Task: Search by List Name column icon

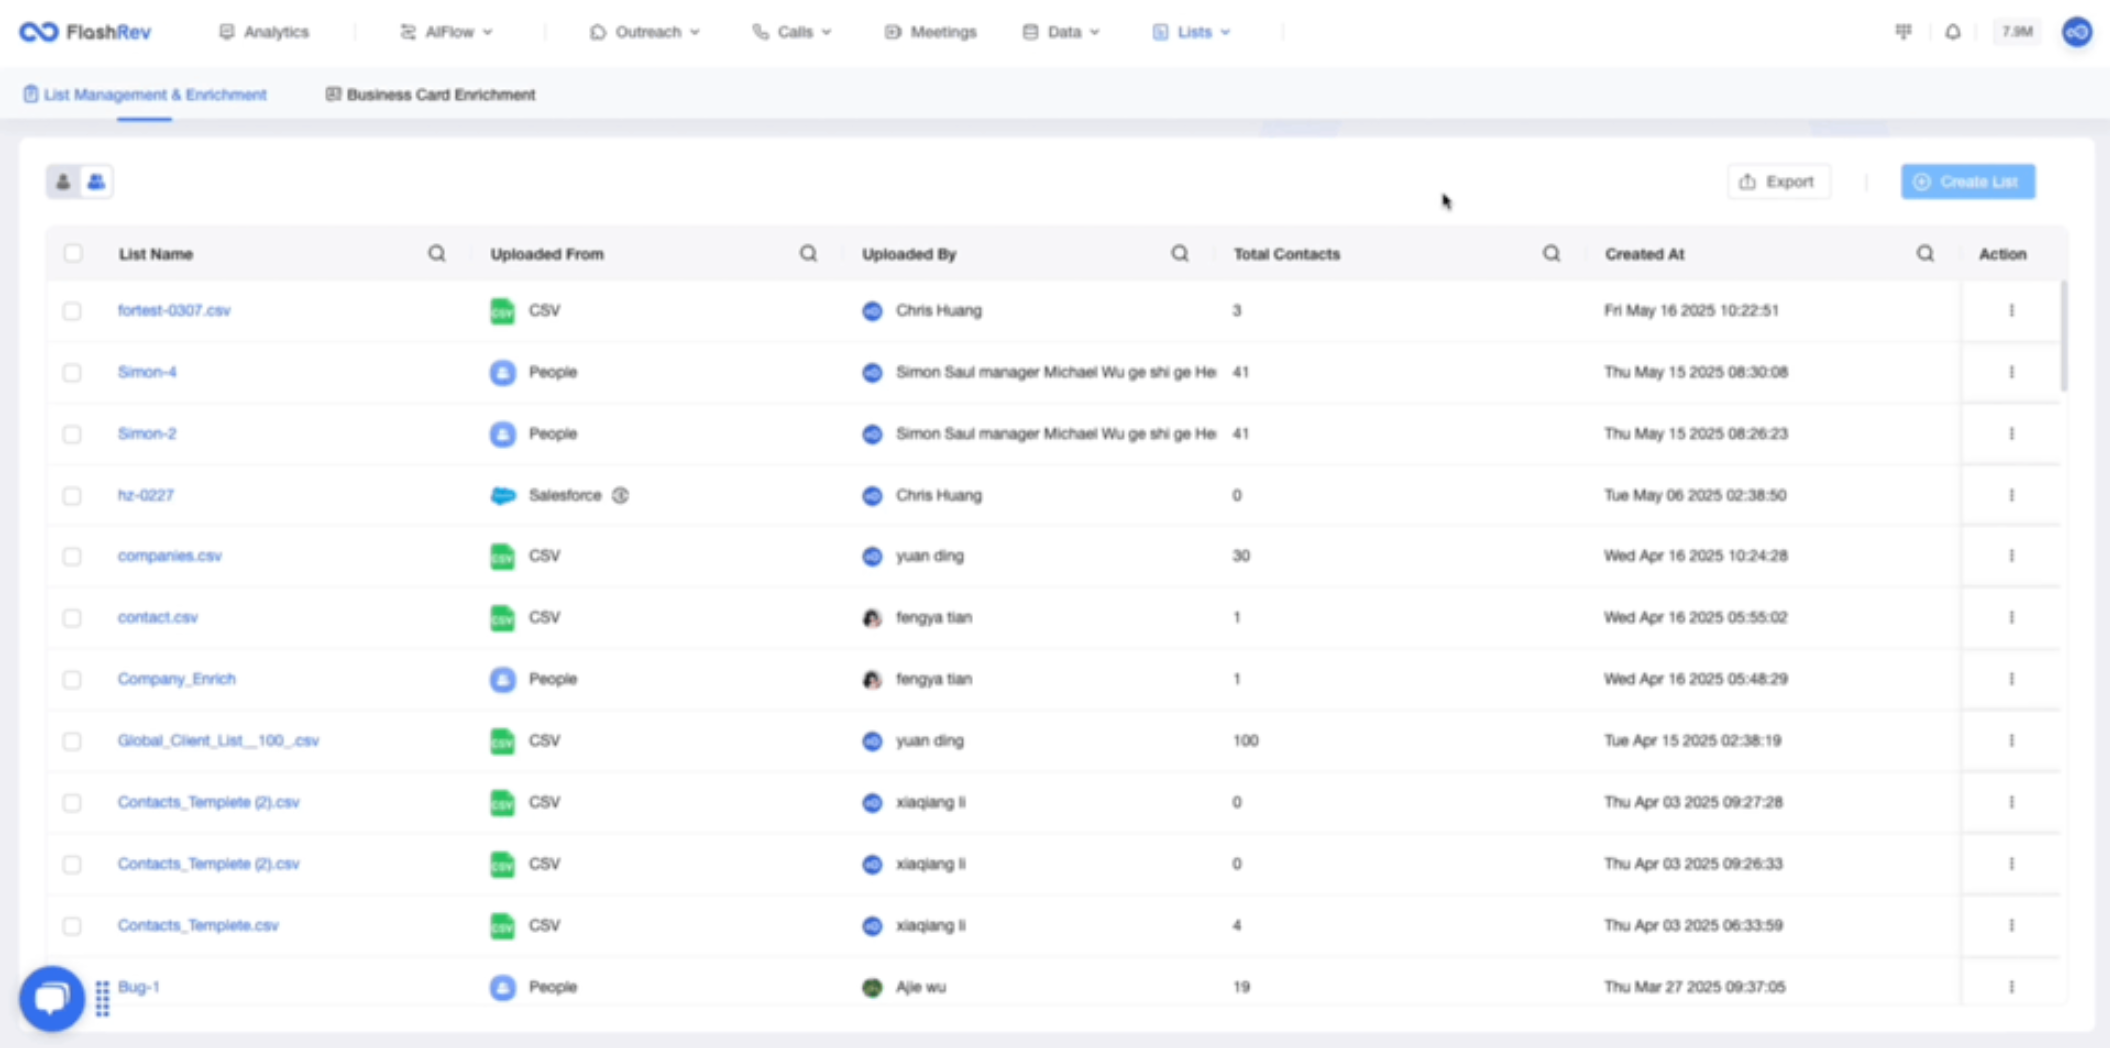Action: click(437, 254)
